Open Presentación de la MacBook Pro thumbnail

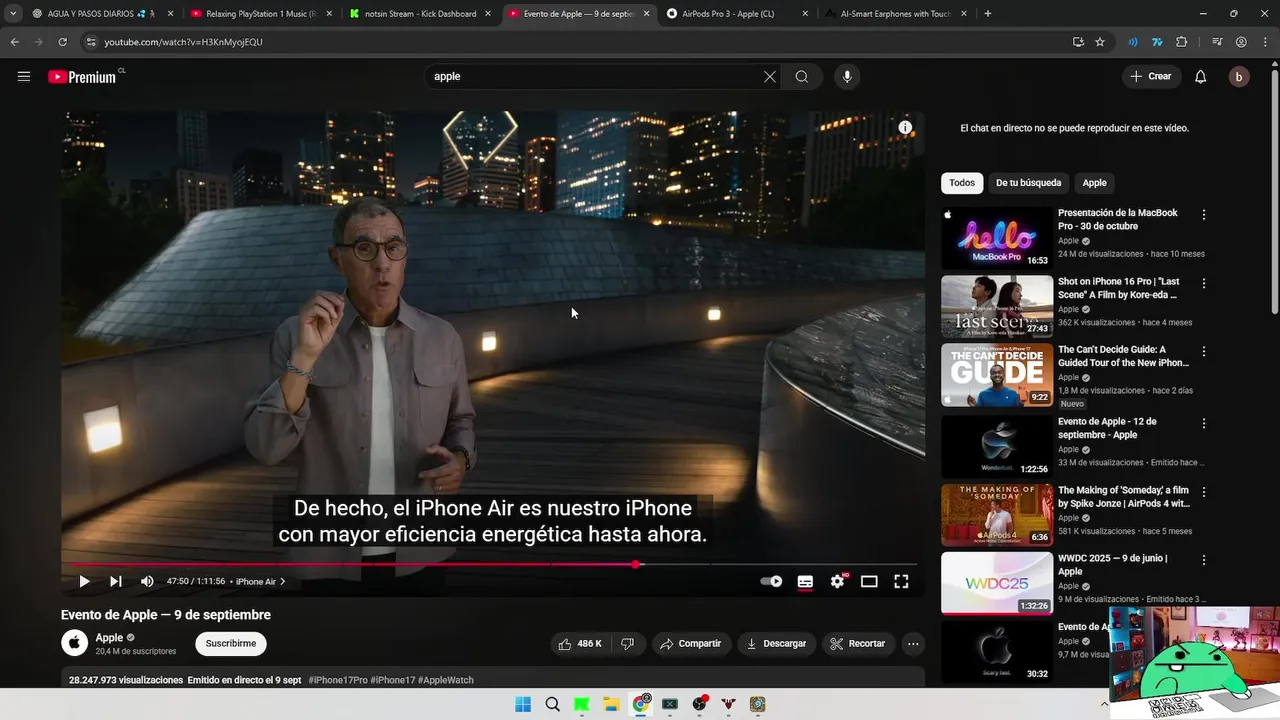pyautogui.click(x=997, y=238)
